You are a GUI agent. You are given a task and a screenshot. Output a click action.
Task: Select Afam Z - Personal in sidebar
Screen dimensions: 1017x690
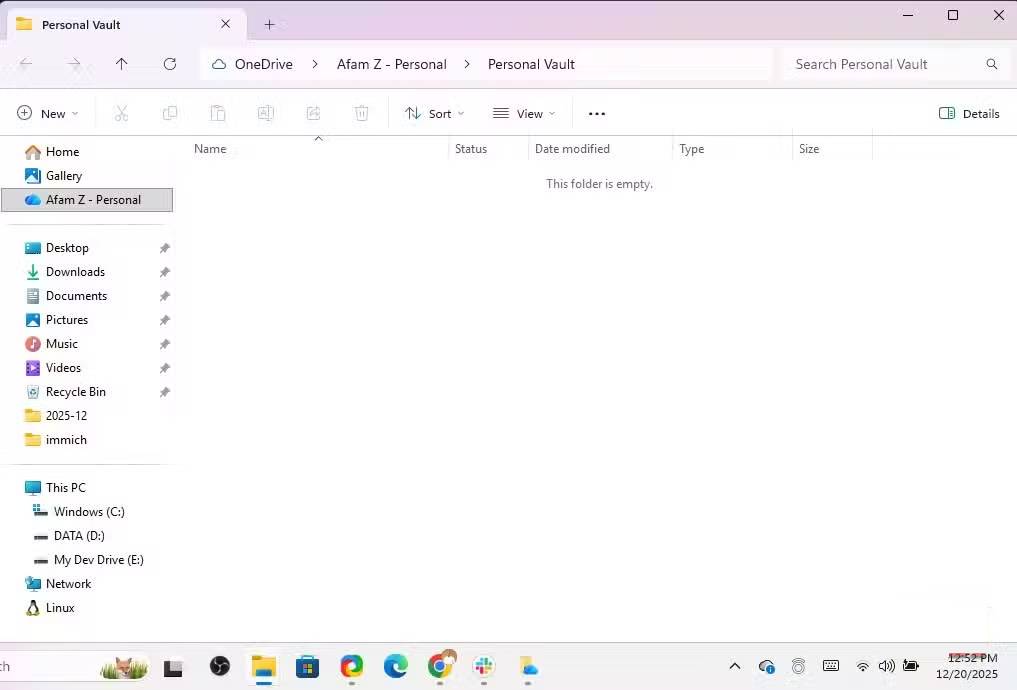(87, 200)
